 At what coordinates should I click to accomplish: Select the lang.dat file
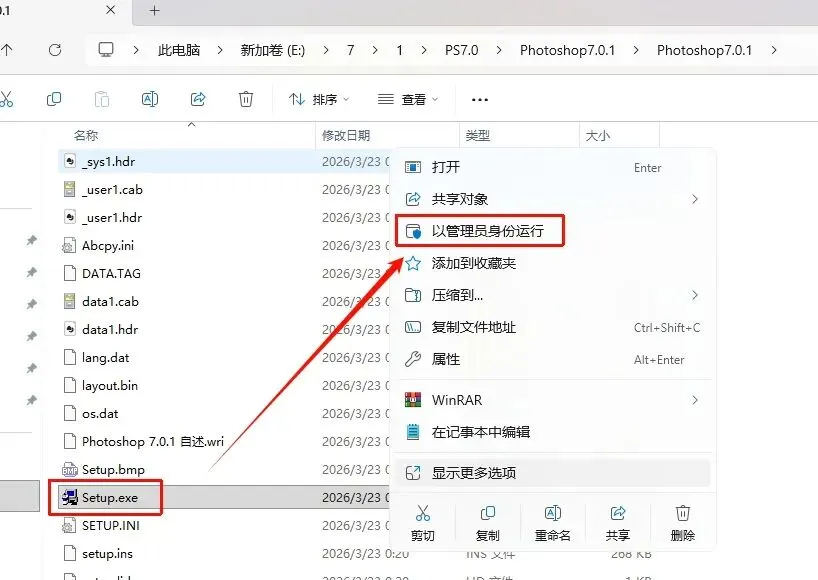point(105,357)
